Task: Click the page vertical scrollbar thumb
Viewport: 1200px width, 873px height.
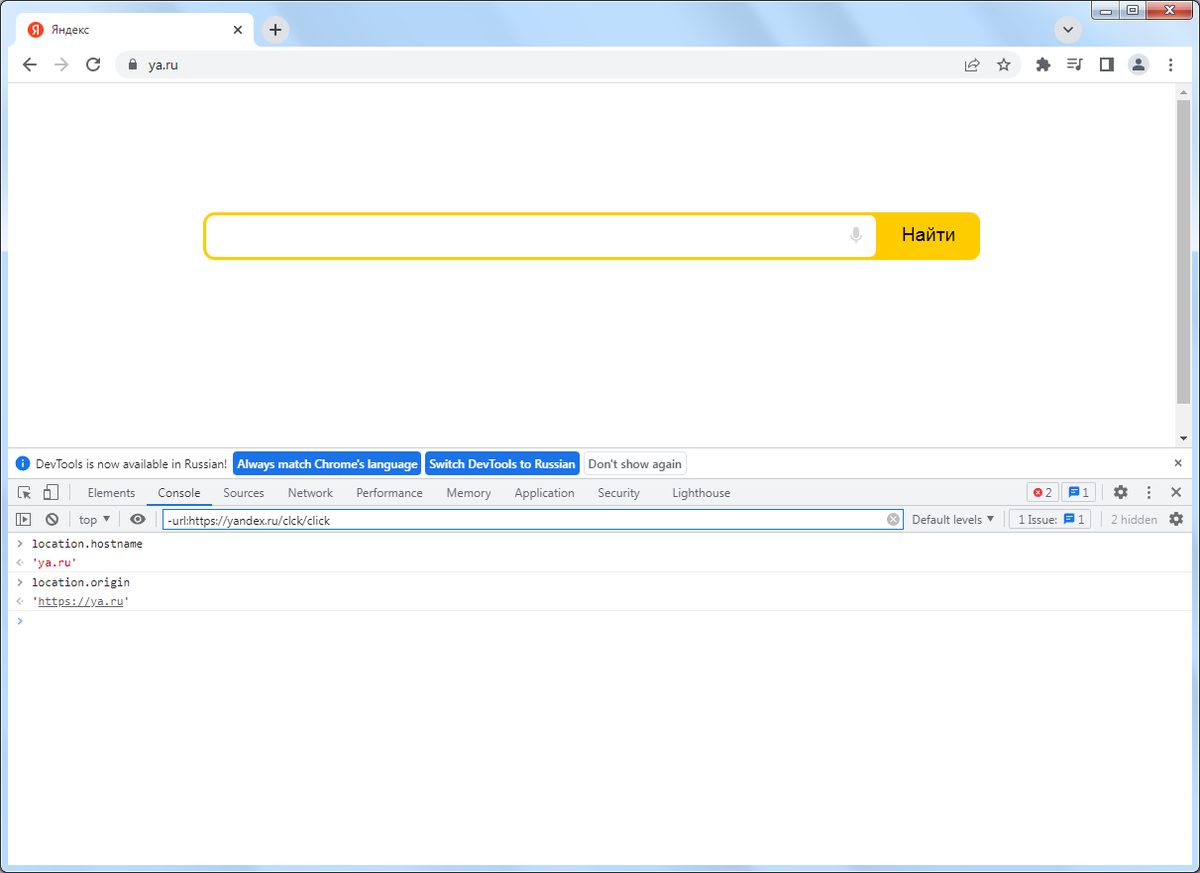Action: pyautogui.click(x=1183, y=252)
